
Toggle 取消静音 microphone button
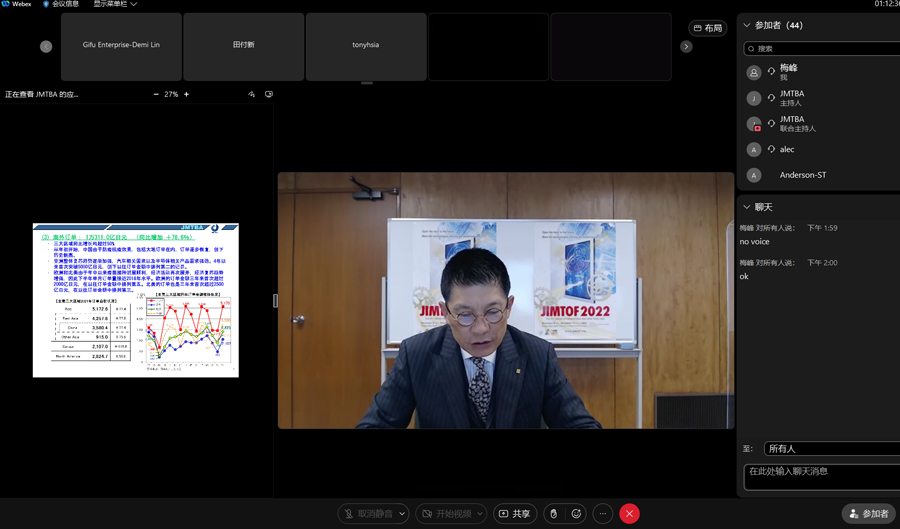point(367,514)
